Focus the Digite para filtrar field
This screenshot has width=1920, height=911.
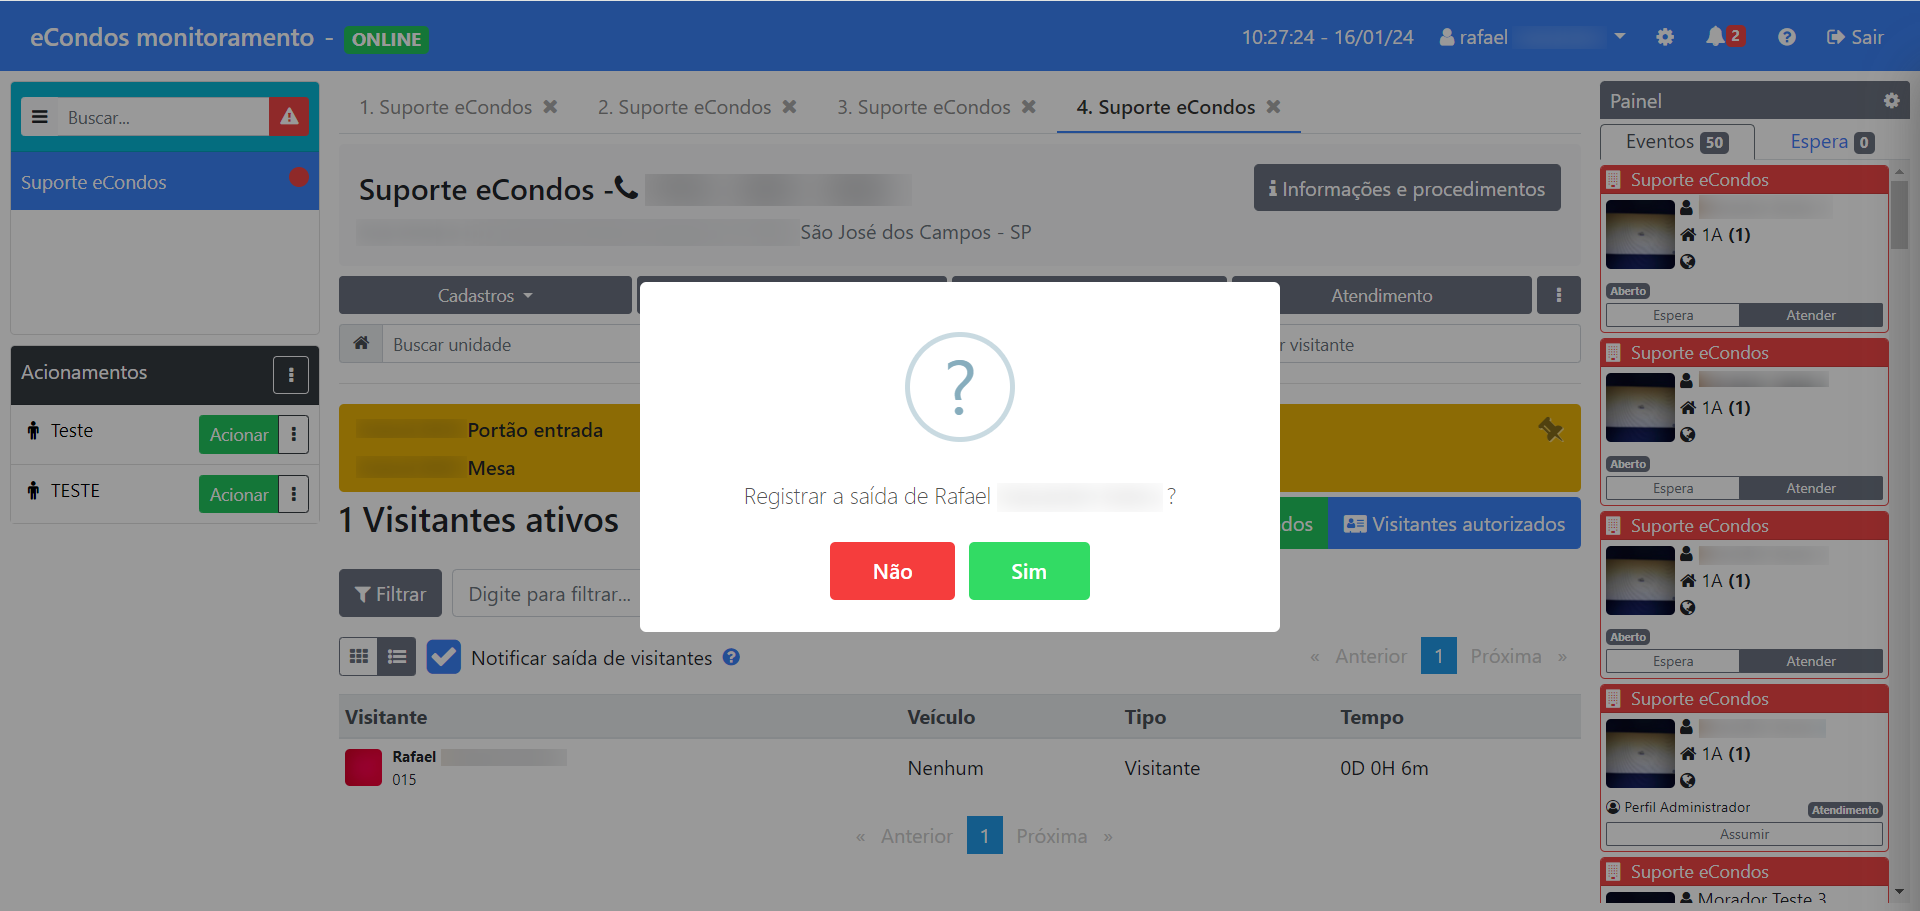547,594
